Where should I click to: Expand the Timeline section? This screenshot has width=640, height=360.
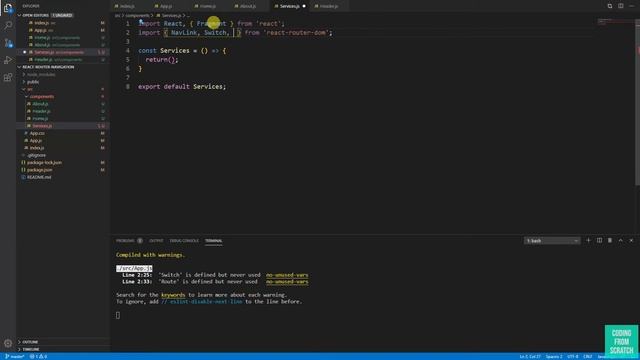coord(31,349)
